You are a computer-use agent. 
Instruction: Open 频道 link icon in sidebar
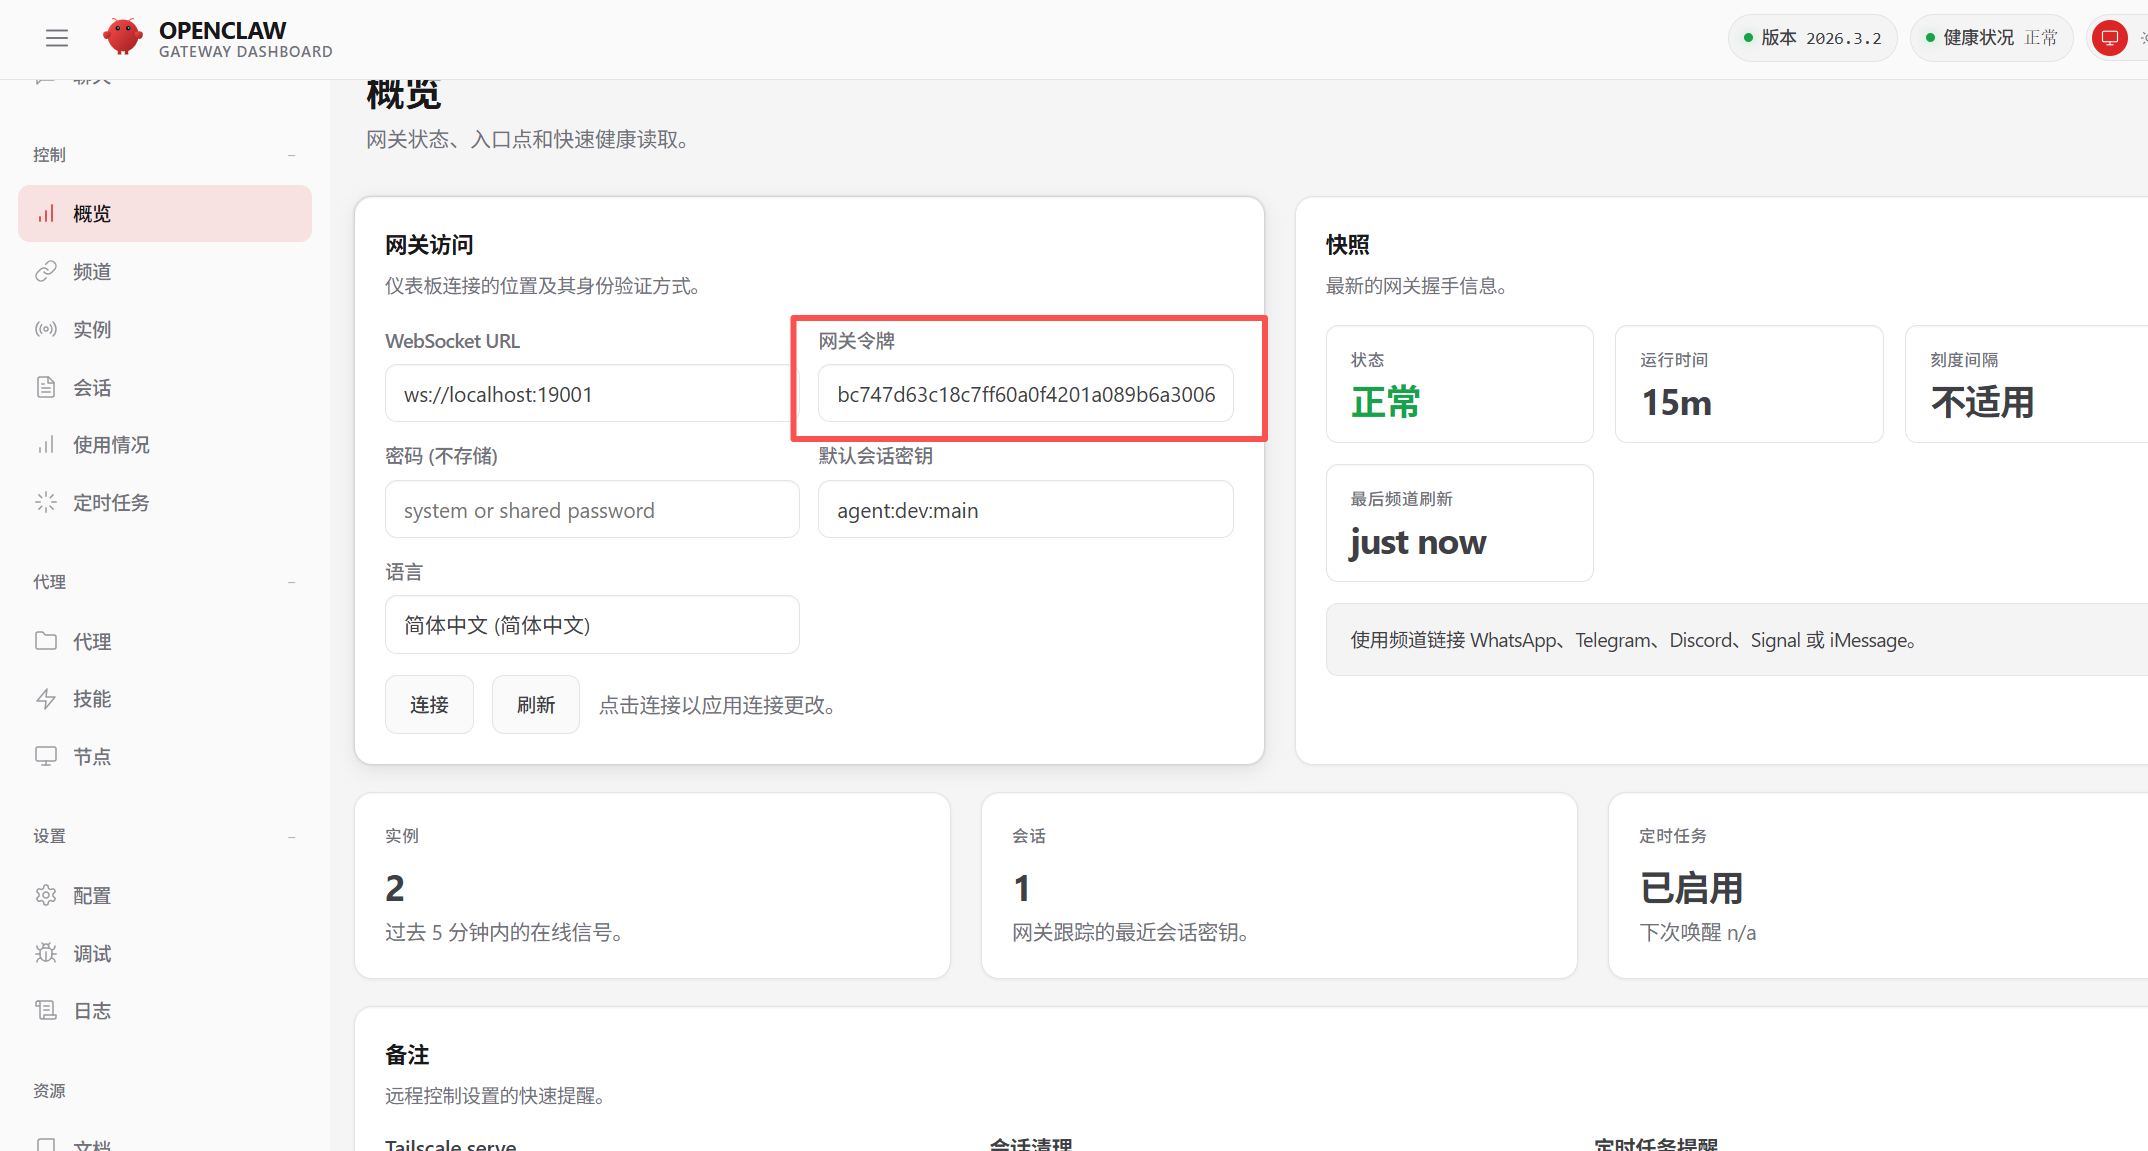point(46,272)
